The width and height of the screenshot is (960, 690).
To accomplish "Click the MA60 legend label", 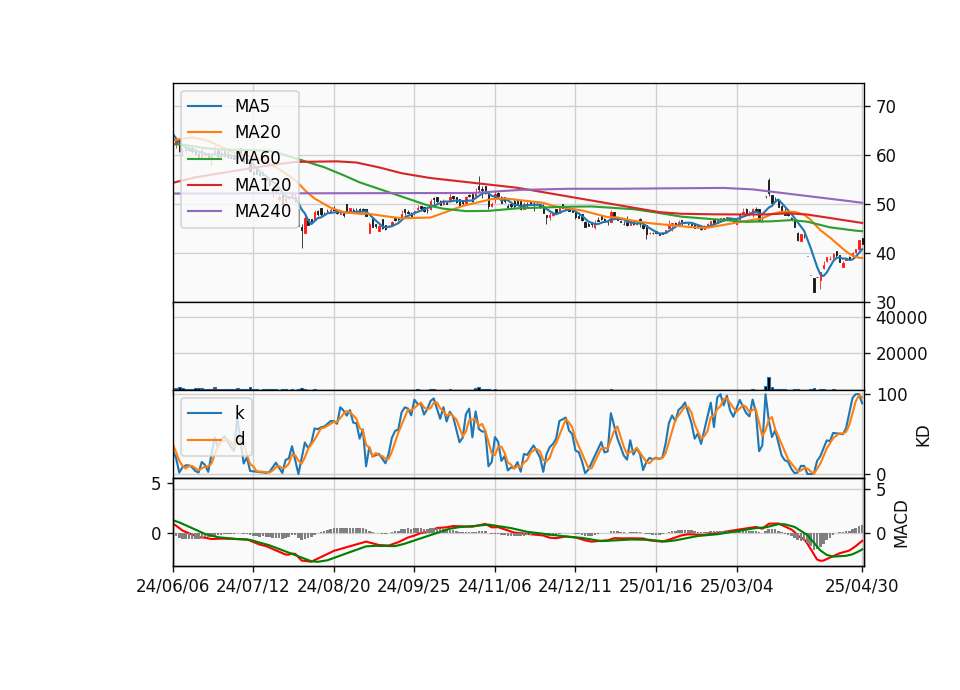I will (x=257, y=158).
